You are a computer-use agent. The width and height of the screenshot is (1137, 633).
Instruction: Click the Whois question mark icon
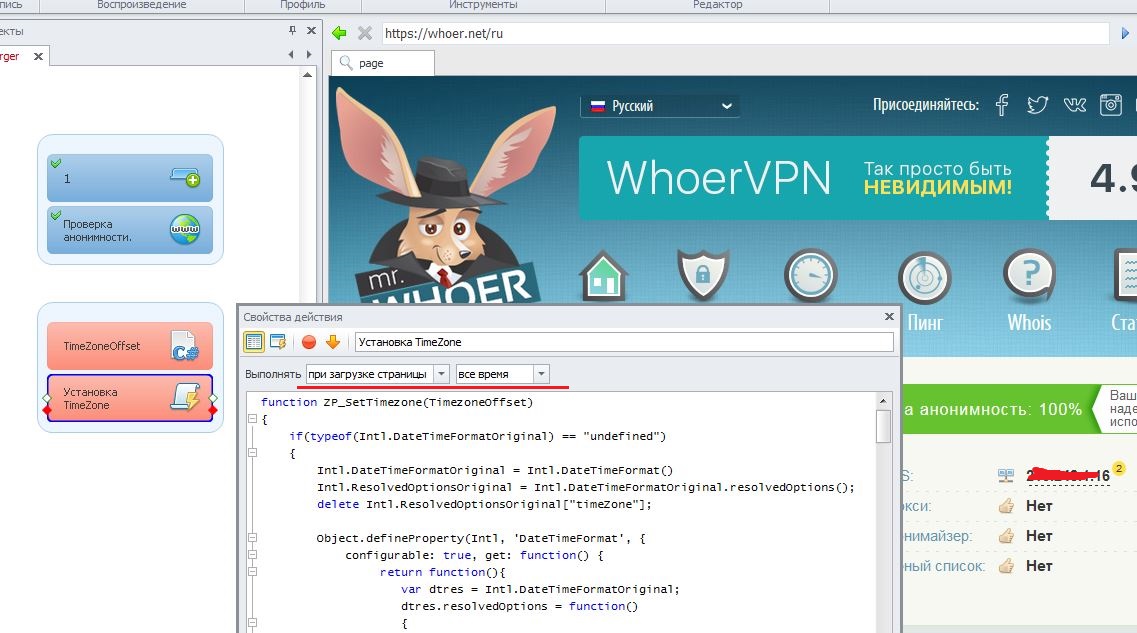(1029, 276)
